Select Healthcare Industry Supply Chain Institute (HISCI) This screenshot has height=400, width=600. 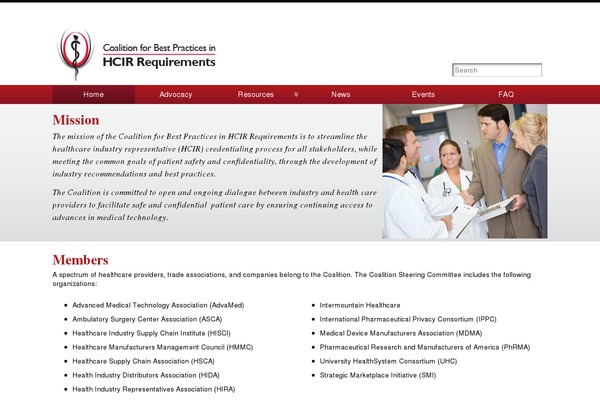point(151,333)
